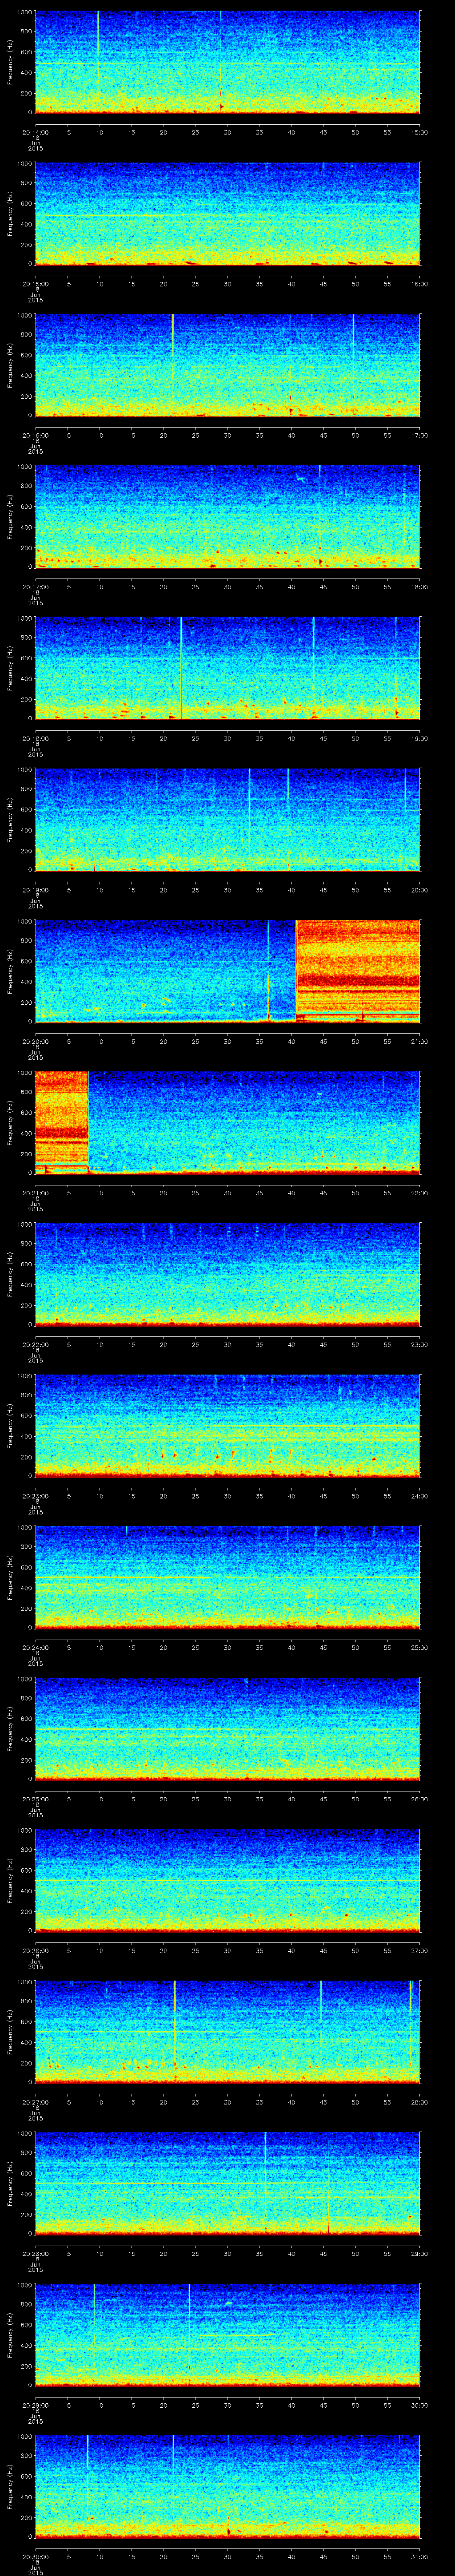Select the '20:21:00' start time label
Viewport: 455px width, 2576px height.
pos(35,1193)
